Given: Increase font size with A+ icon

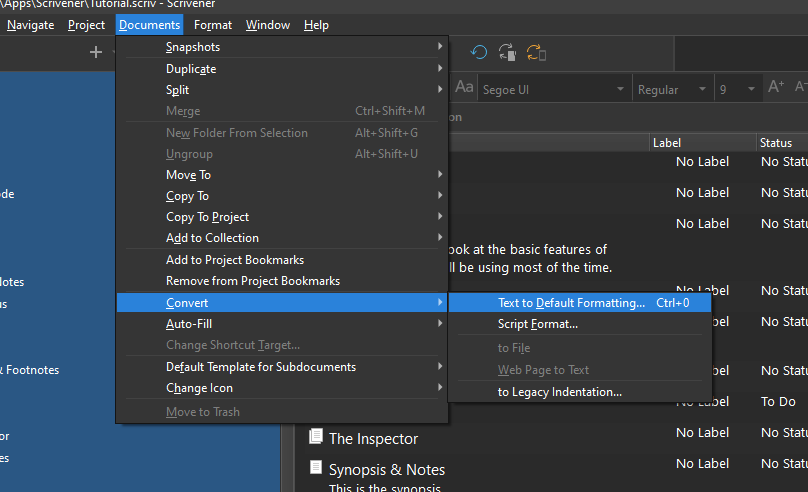Looking at the screenshot, I should pos(776,87).
